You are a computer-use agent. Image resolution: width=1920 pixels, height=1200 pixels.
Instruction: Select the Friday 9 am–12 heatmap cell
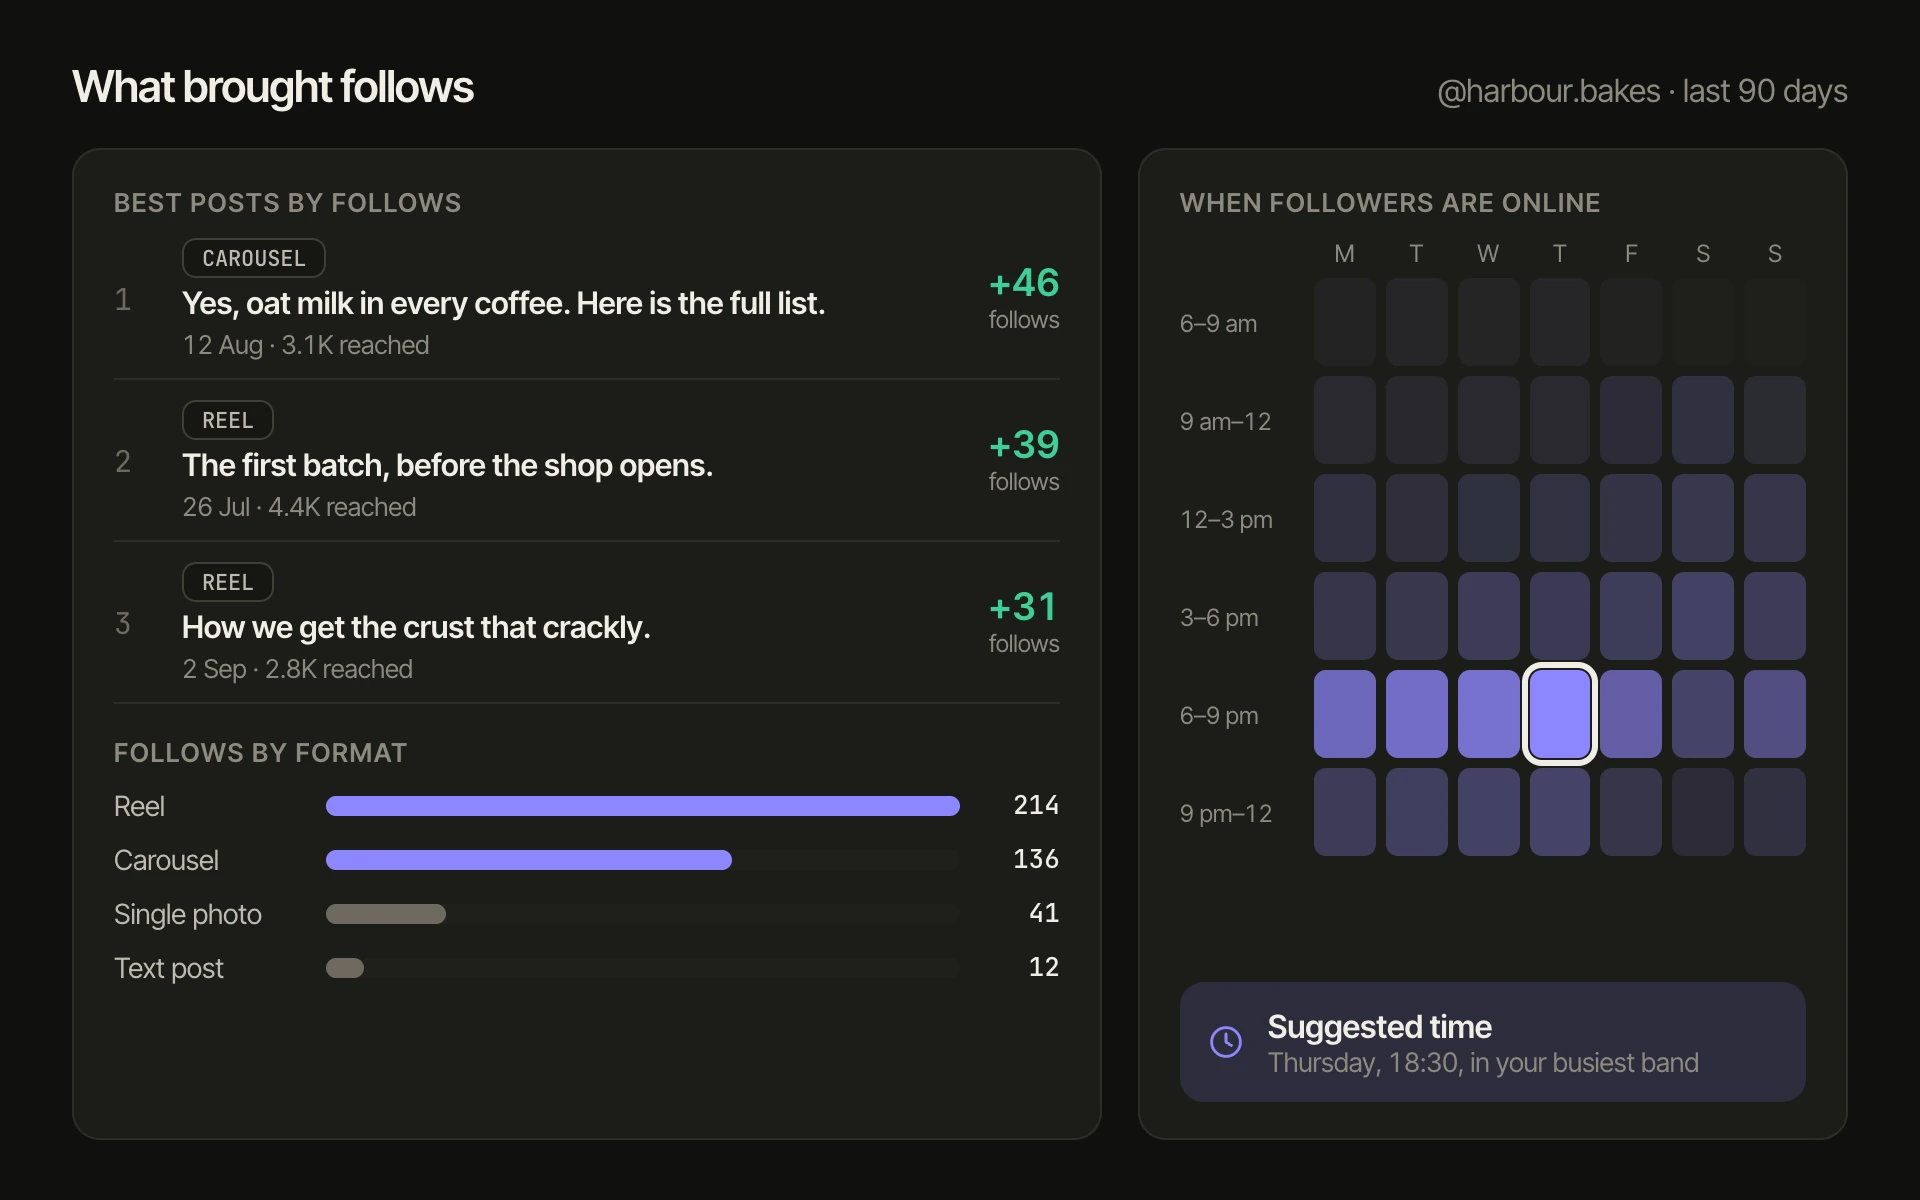click(1631, 420)
